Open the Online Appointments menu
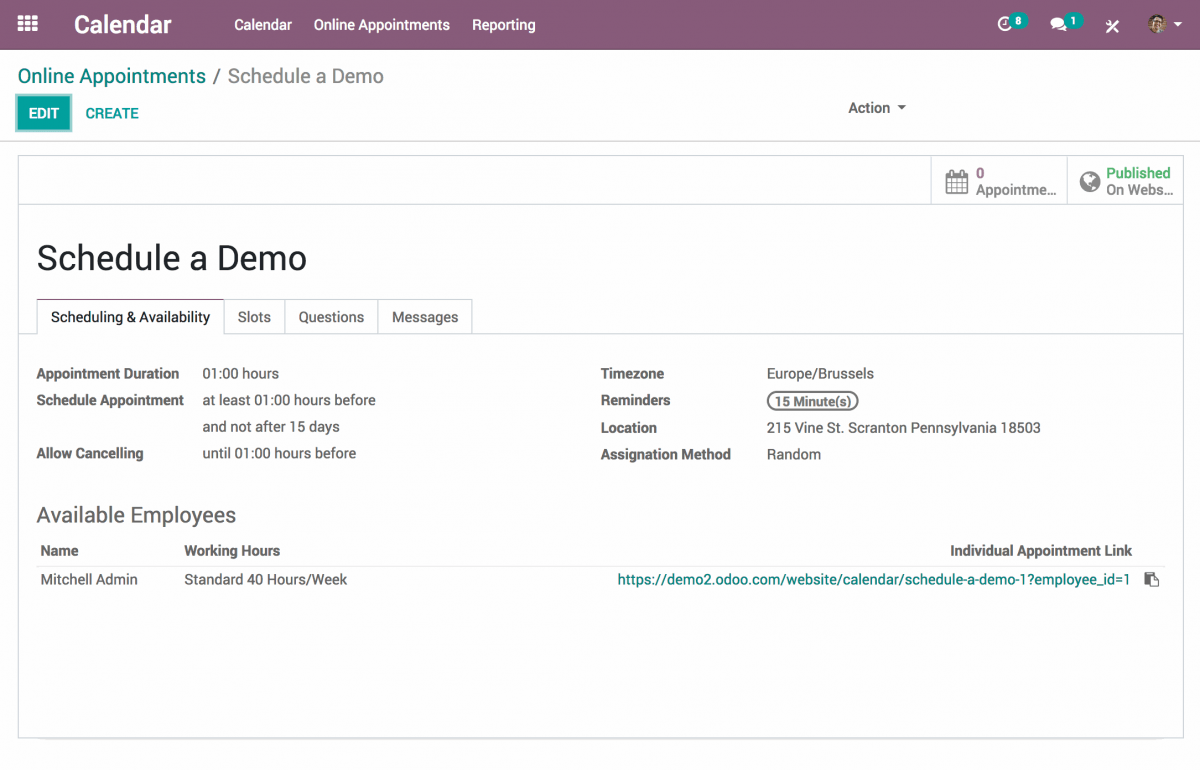The height and width of the screenshot is (770, 1200). pyautogui.click(x=381, y=25)
